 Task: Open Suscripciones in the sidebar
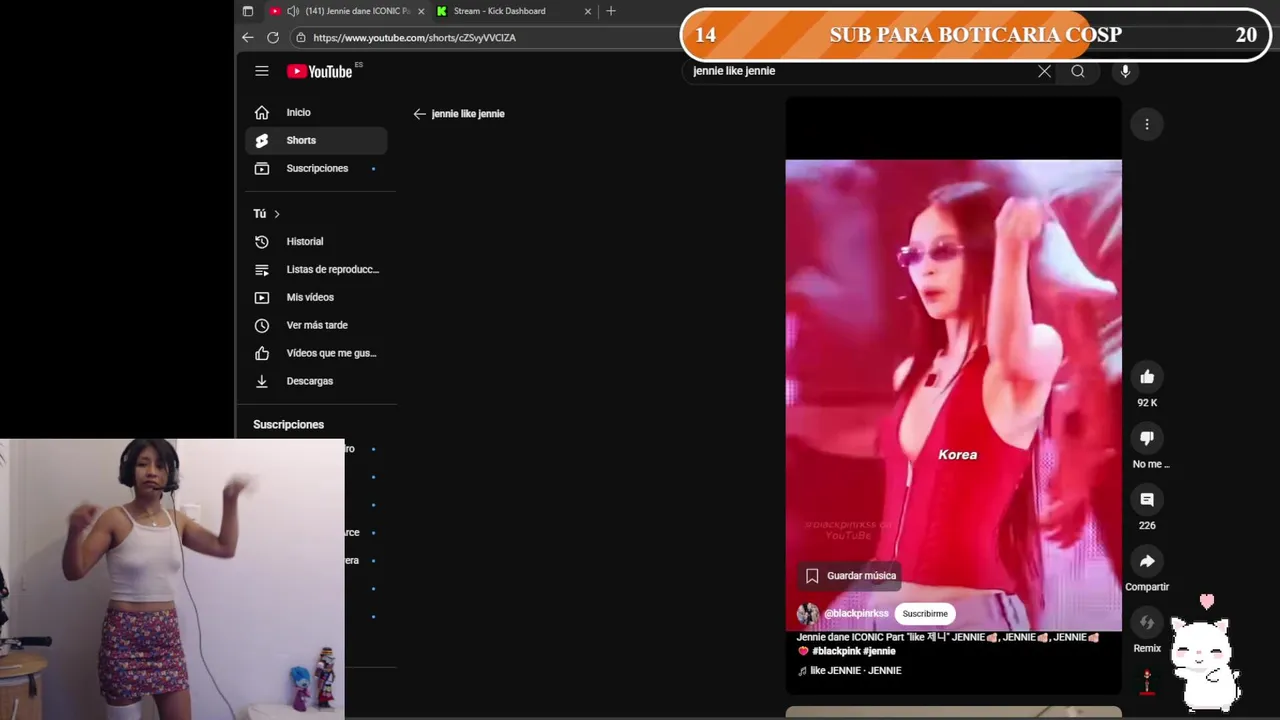pyautogui.click(x=316, y=168)
